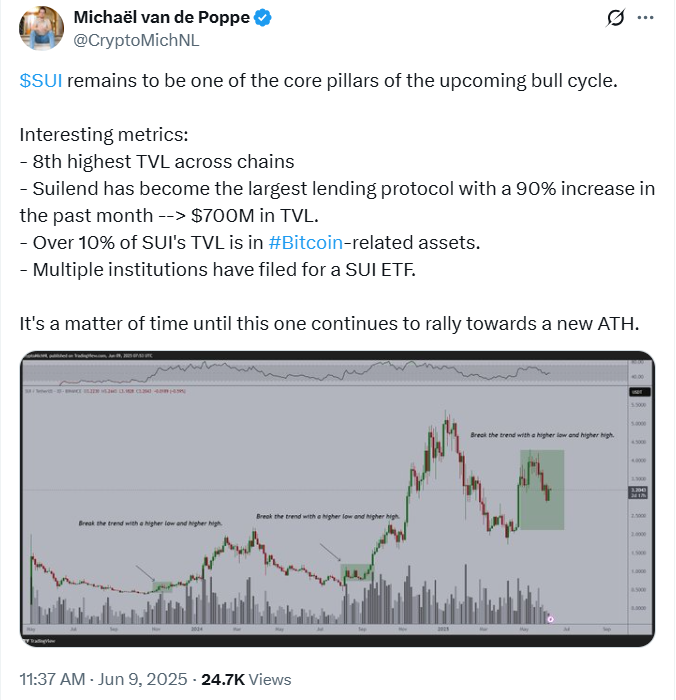This screenshot has height=700, width=676.
Task: Click the small green box near the middle arrow
Action: [356, 573]
